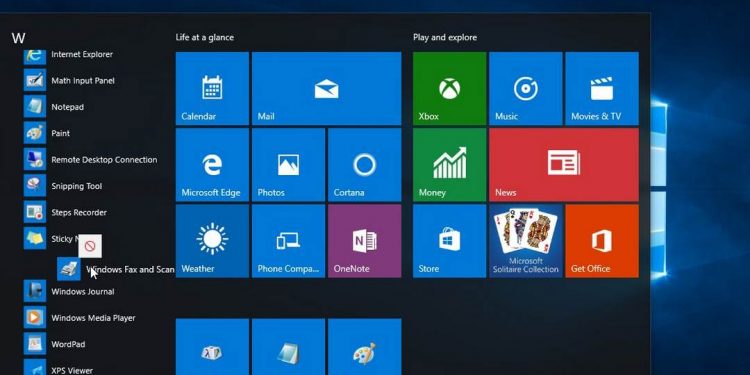The image size is (750, 375).
Task: Click the 'XPS Viewer' text label
Action: point(72,370)
